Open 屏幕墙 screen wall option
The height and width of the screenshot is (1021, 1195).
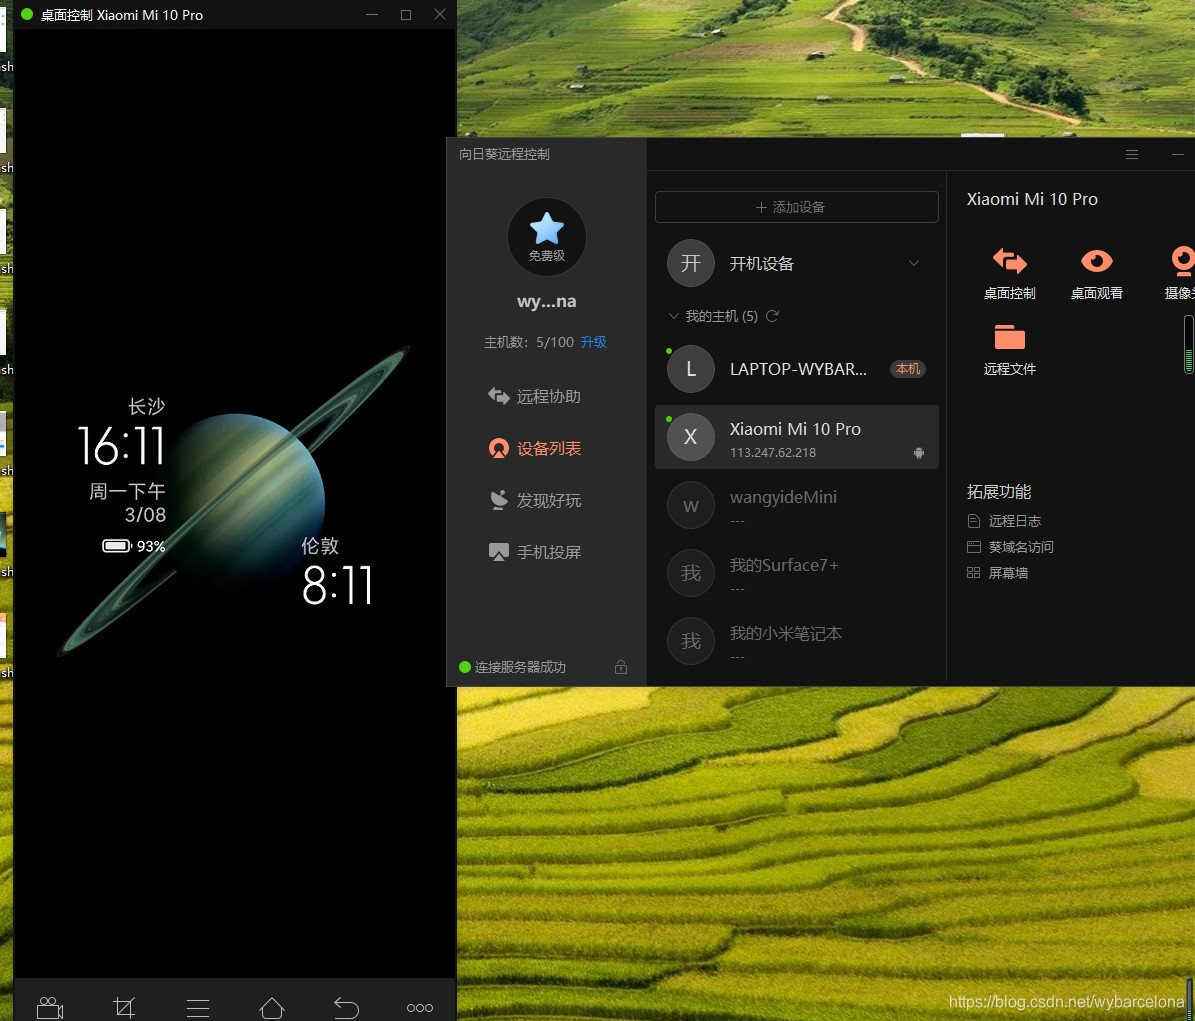pyautogui.click(x=998, y=573)
